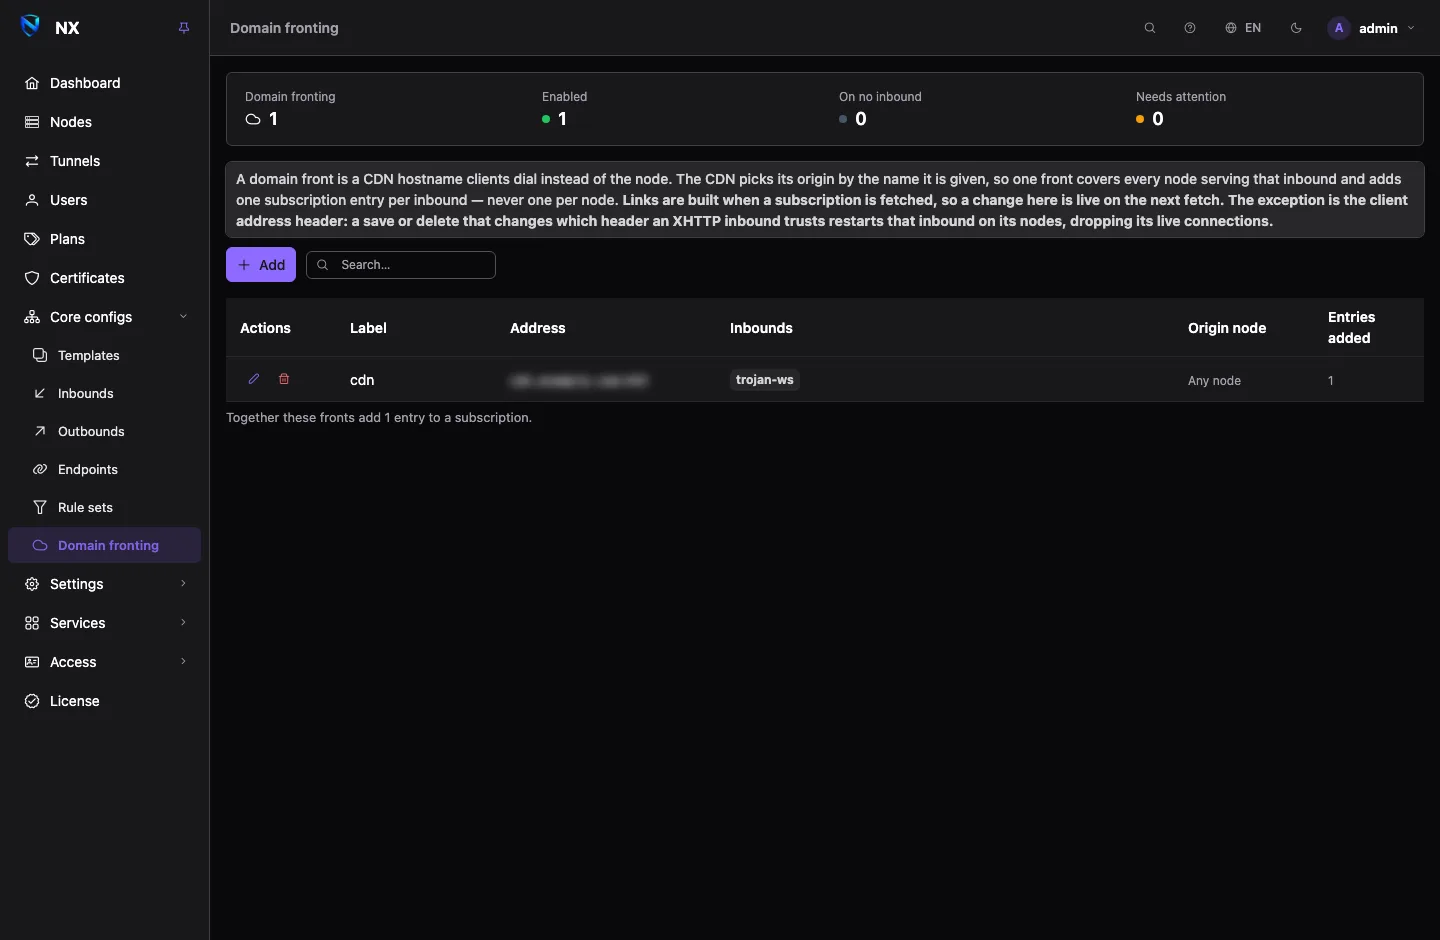Open the search icon in the header
This screenshot has height=940, width=1440.
1150,28
